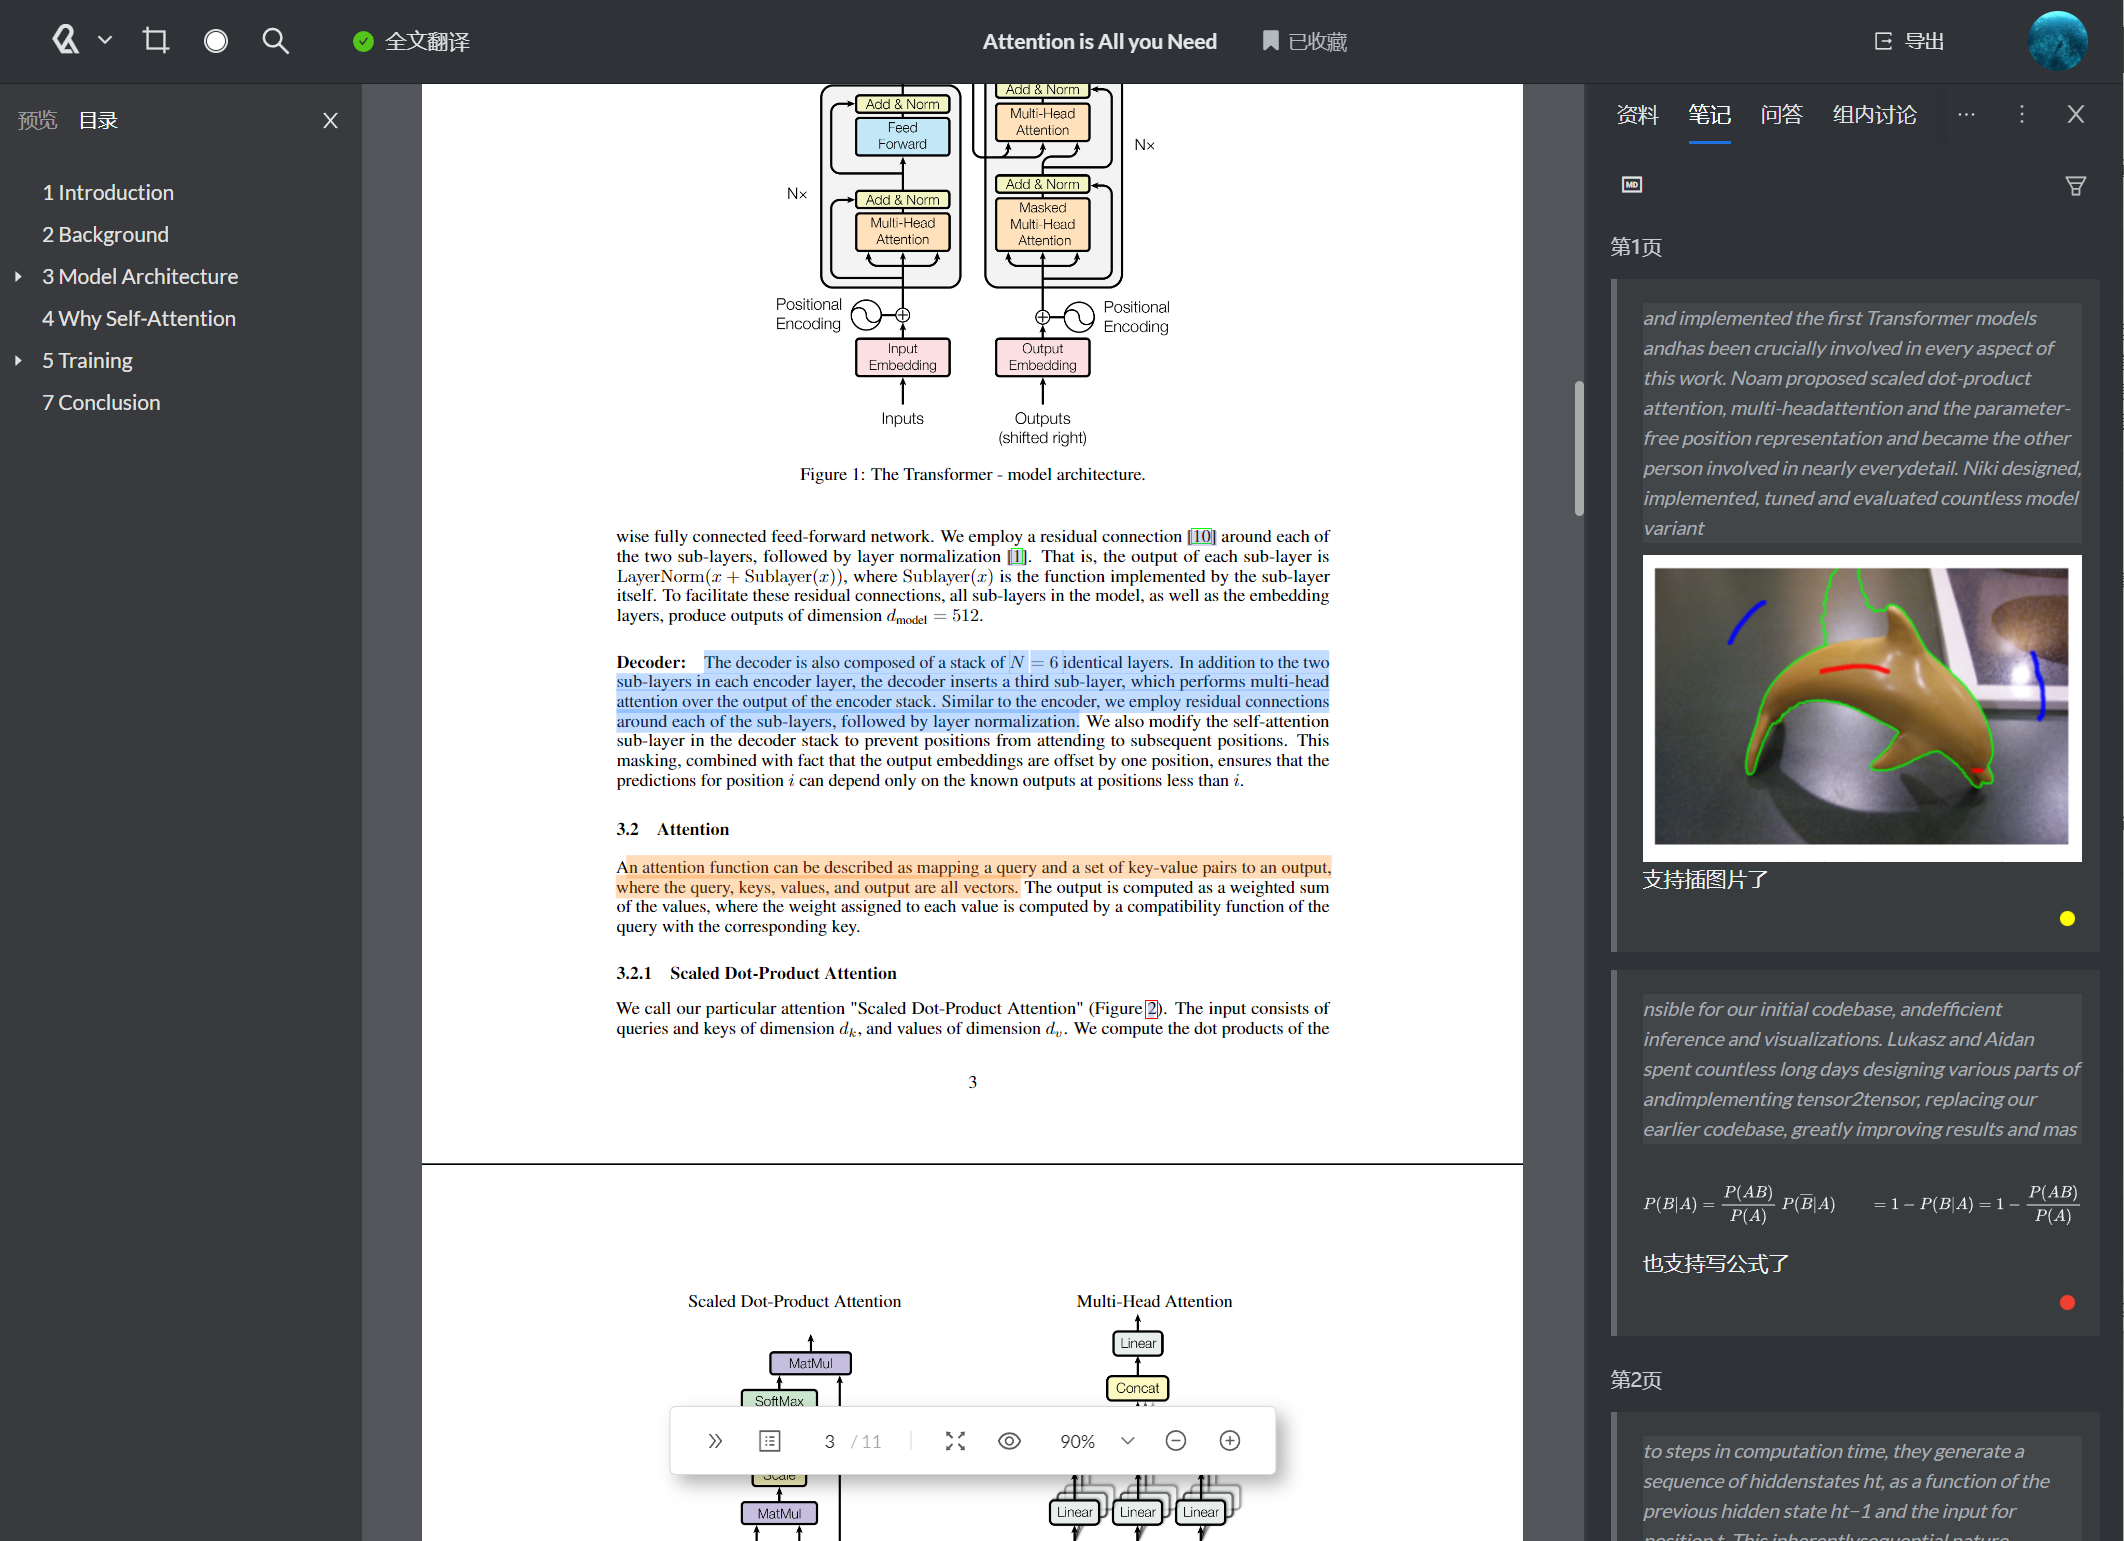Click the yellow color dot on first note
Viewport: 2124px width, 1541px height.
[2067, 918]
